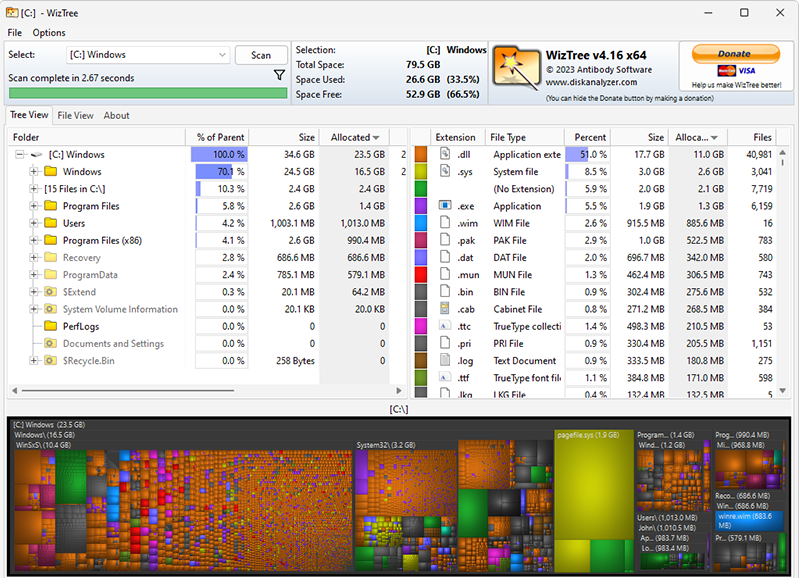Click the .exe application icon
799x578 pixels.
[x=445, y=205]
